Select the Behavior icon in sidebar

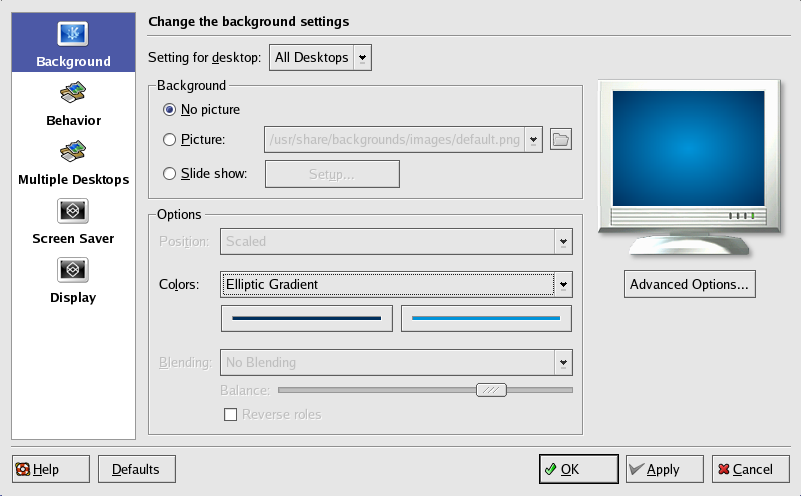73,94
